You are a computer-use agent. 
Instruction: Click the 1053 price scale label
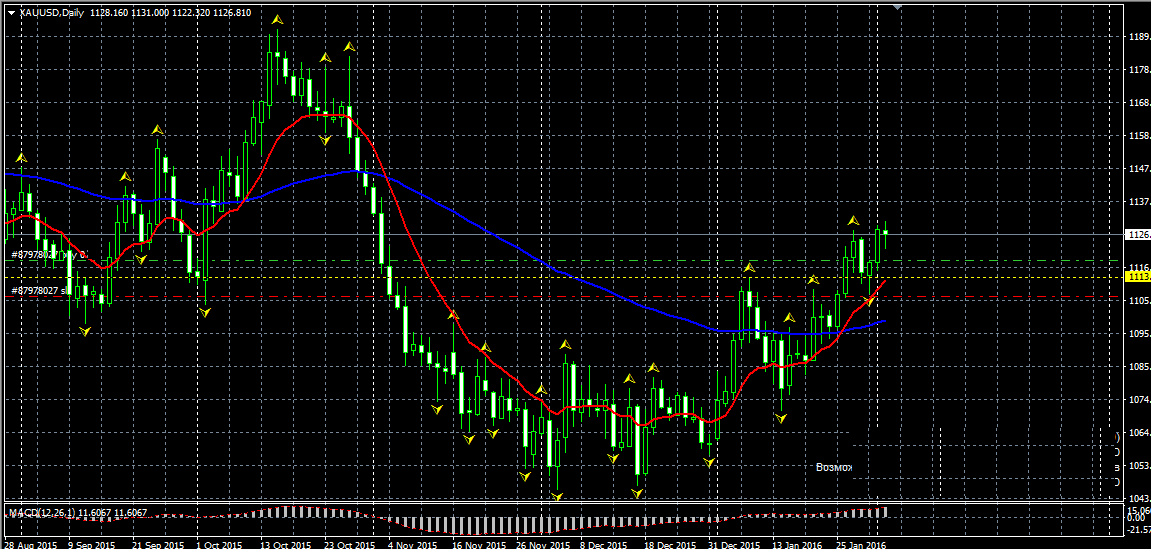pos(1139,466)
